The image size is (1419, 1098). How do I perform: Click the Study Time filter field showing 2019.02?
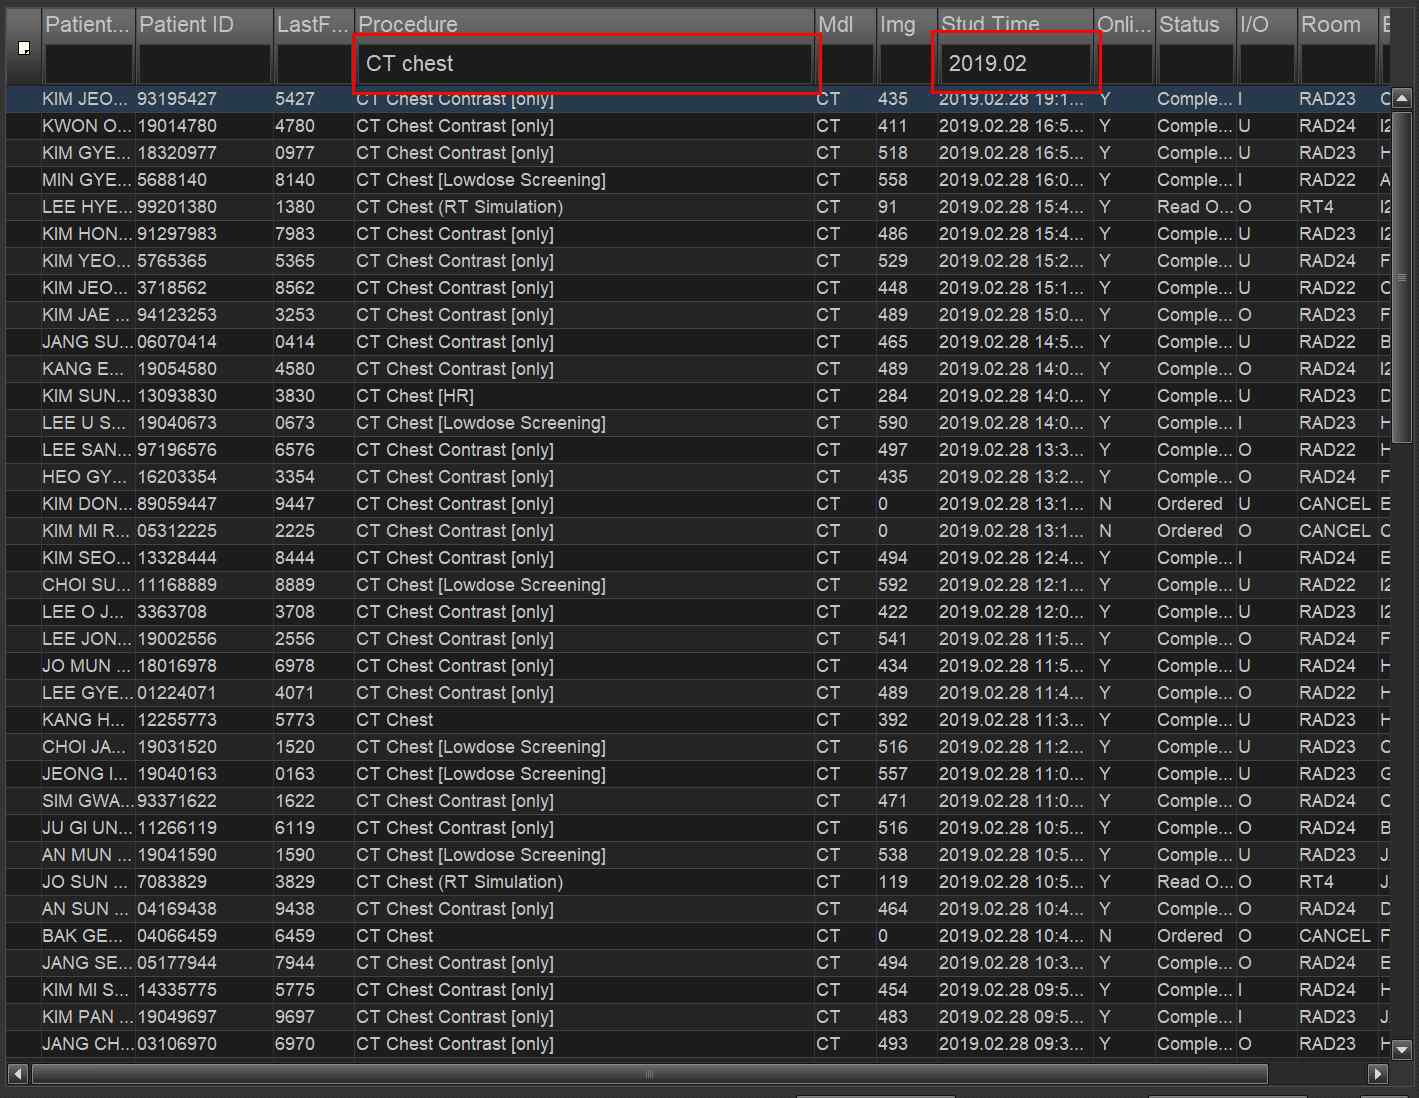(1015, 64)
